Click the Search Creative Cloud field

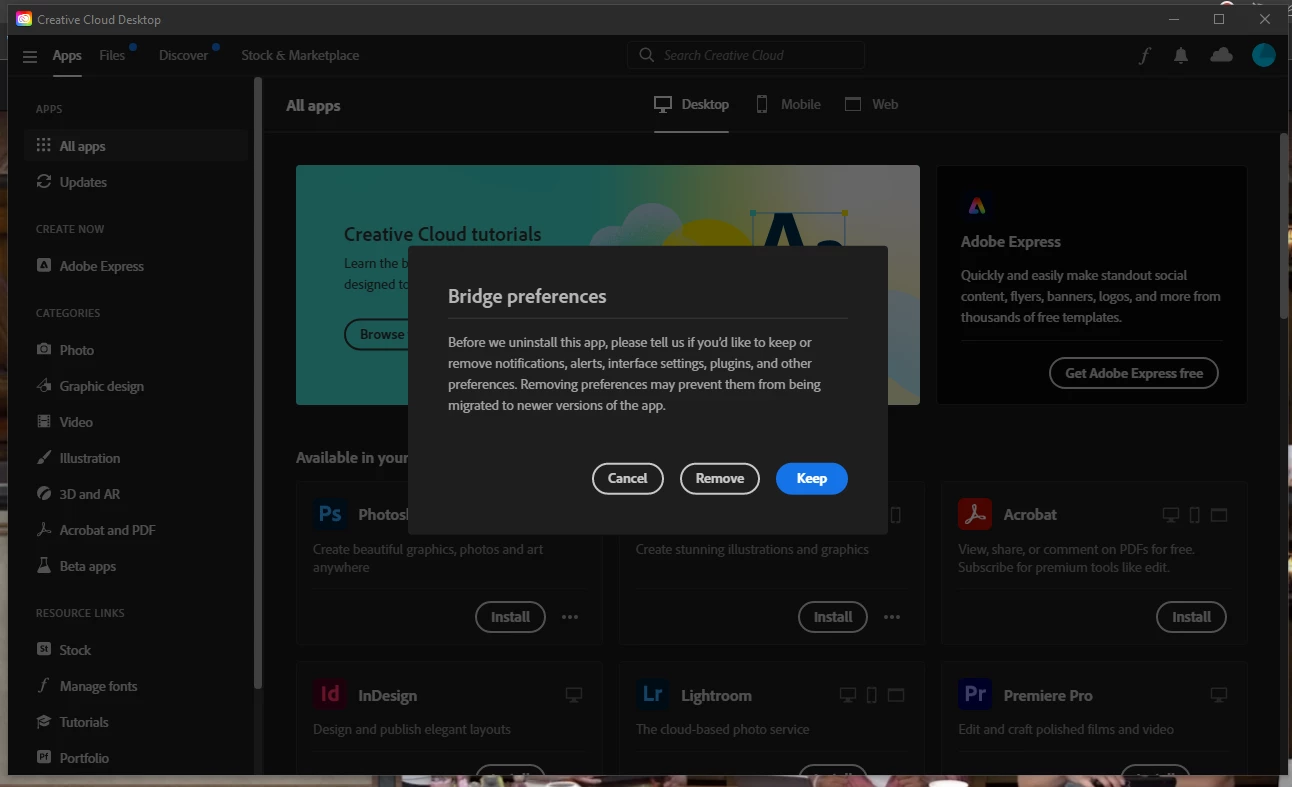[746, 55]
